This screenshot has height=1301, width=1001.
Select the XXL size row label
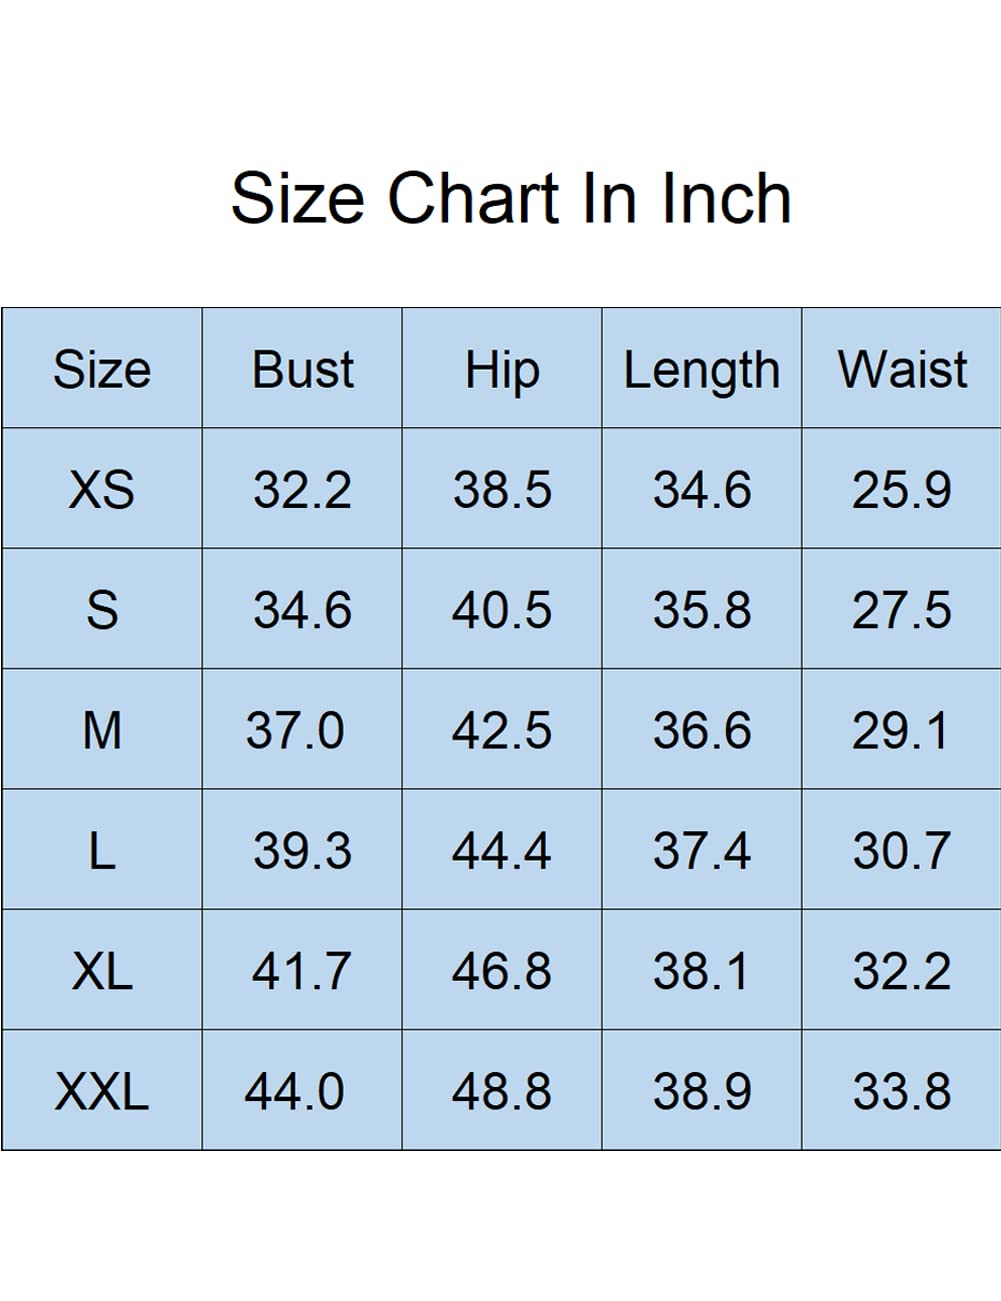102,1091
